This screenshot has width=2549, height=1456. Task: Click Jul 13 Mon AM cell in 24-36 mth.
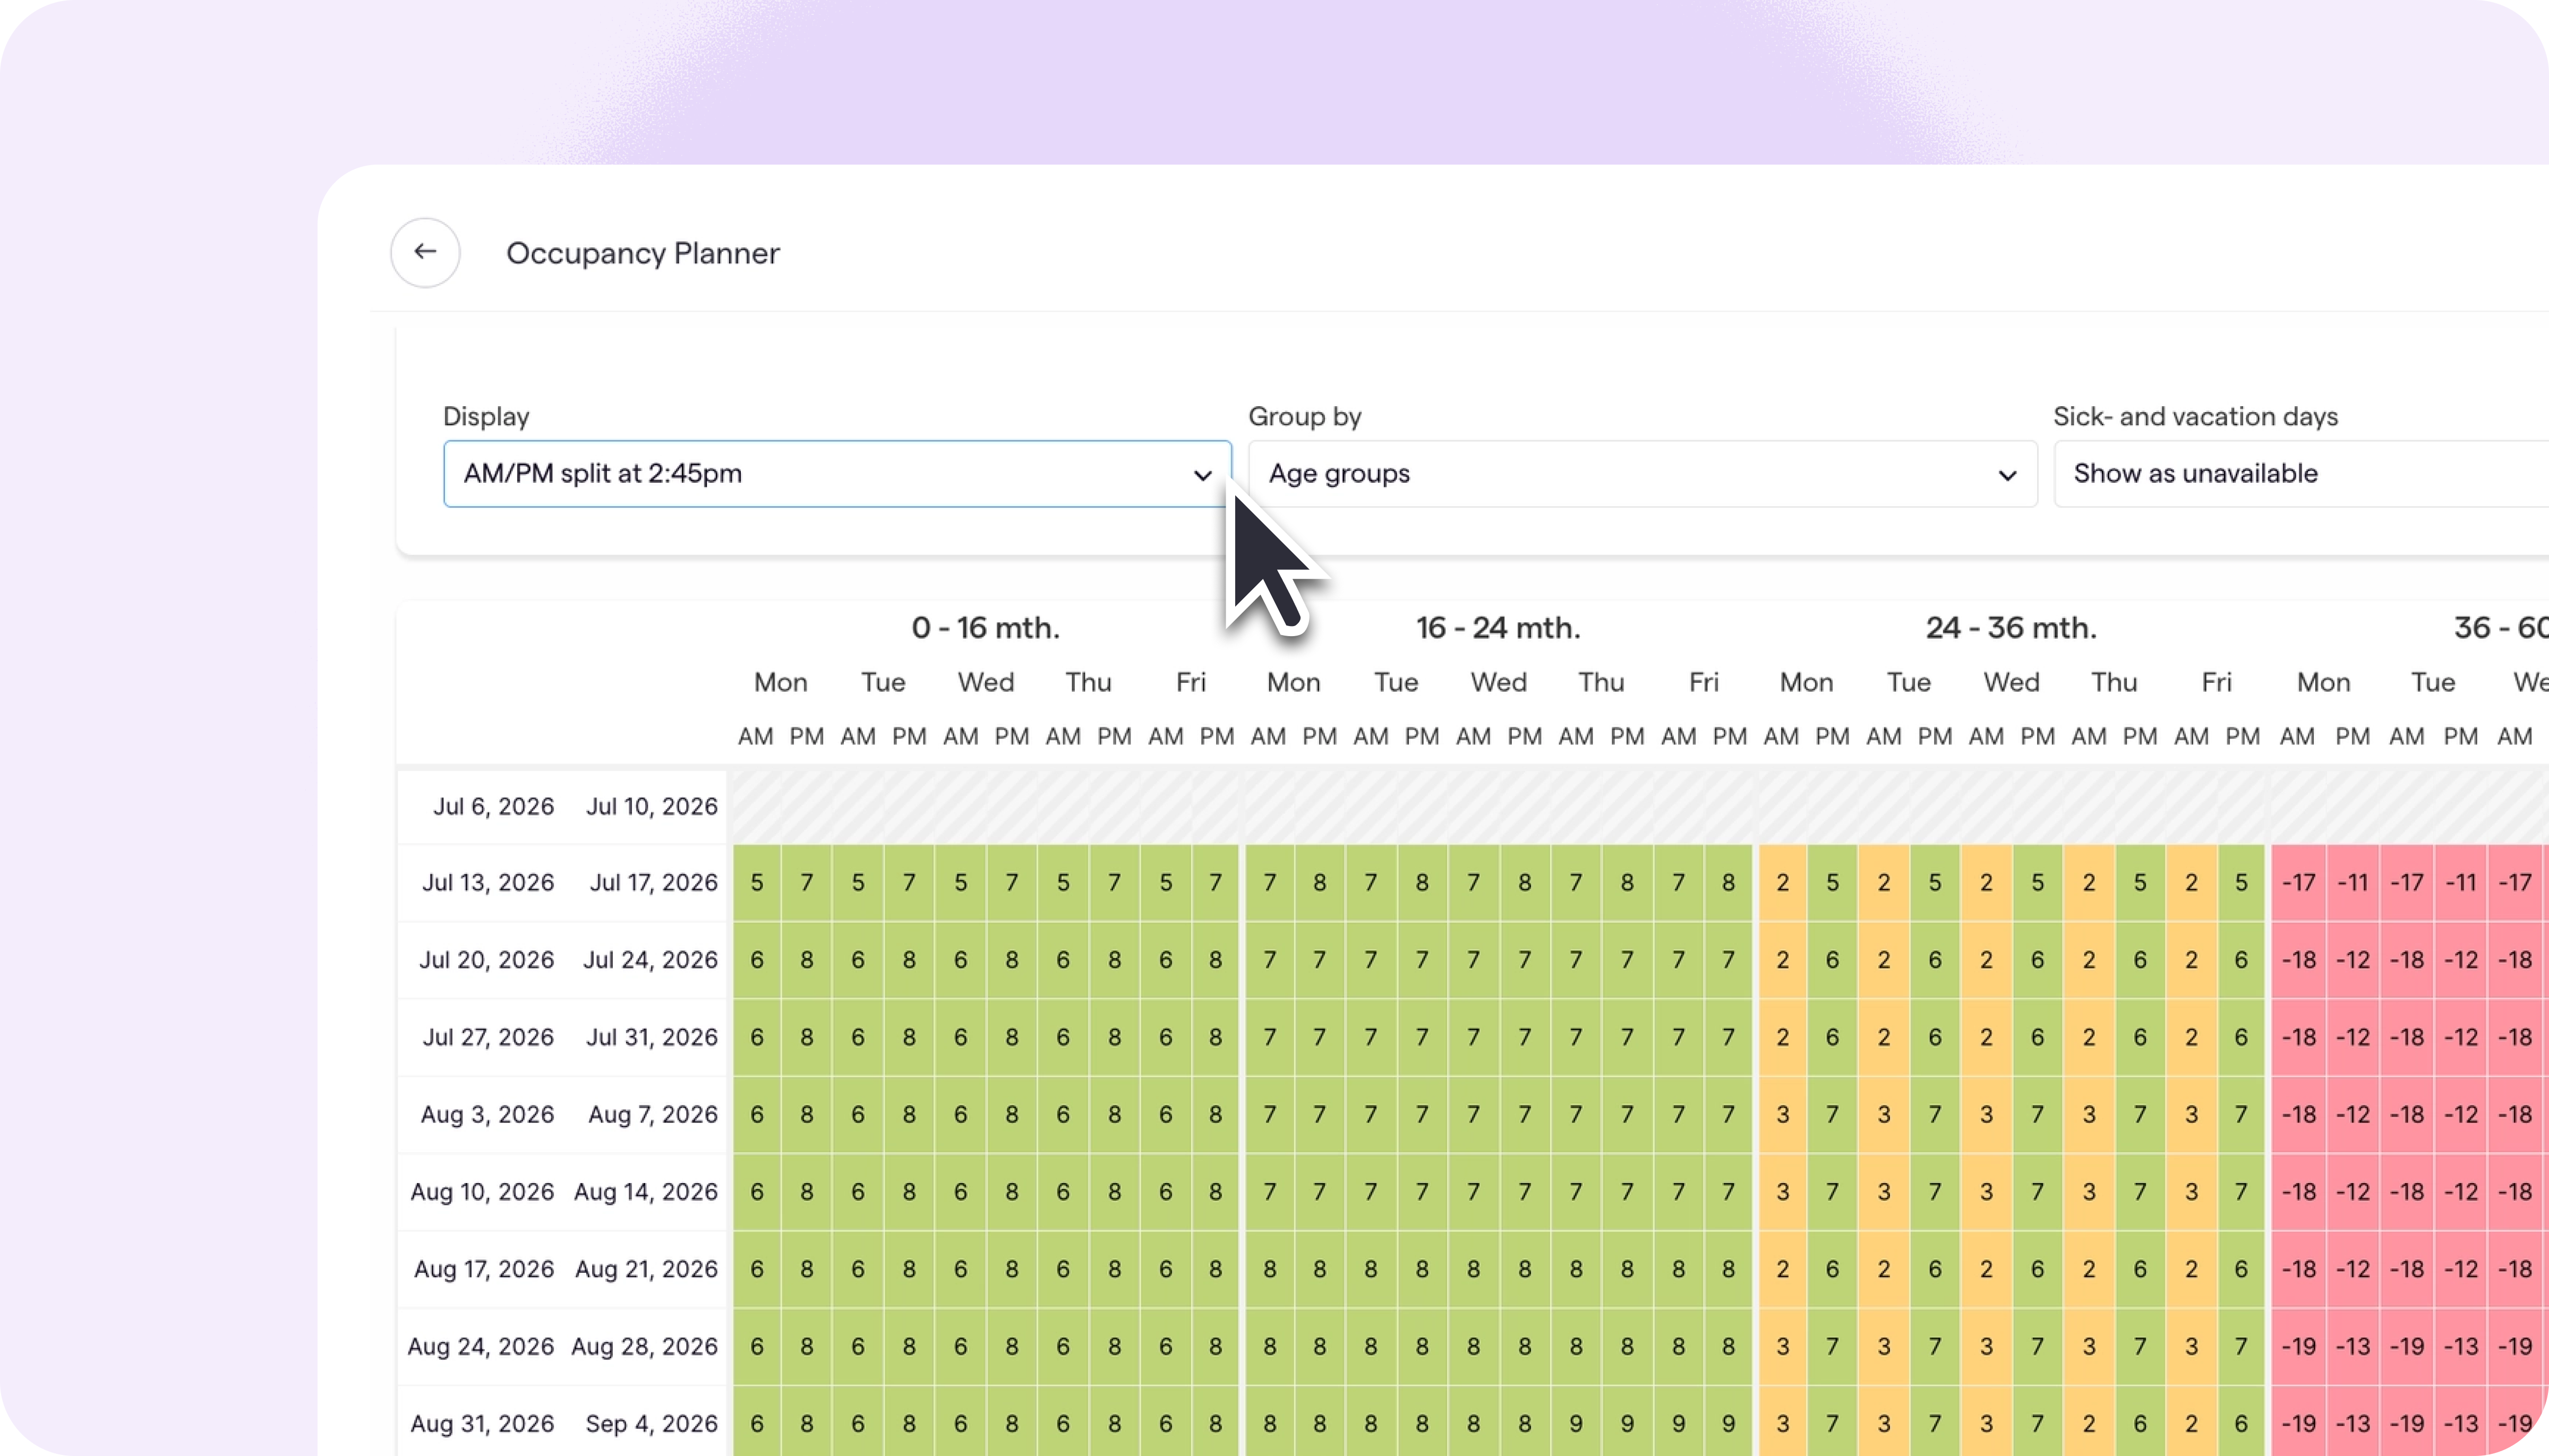(x=1782, y=883)
